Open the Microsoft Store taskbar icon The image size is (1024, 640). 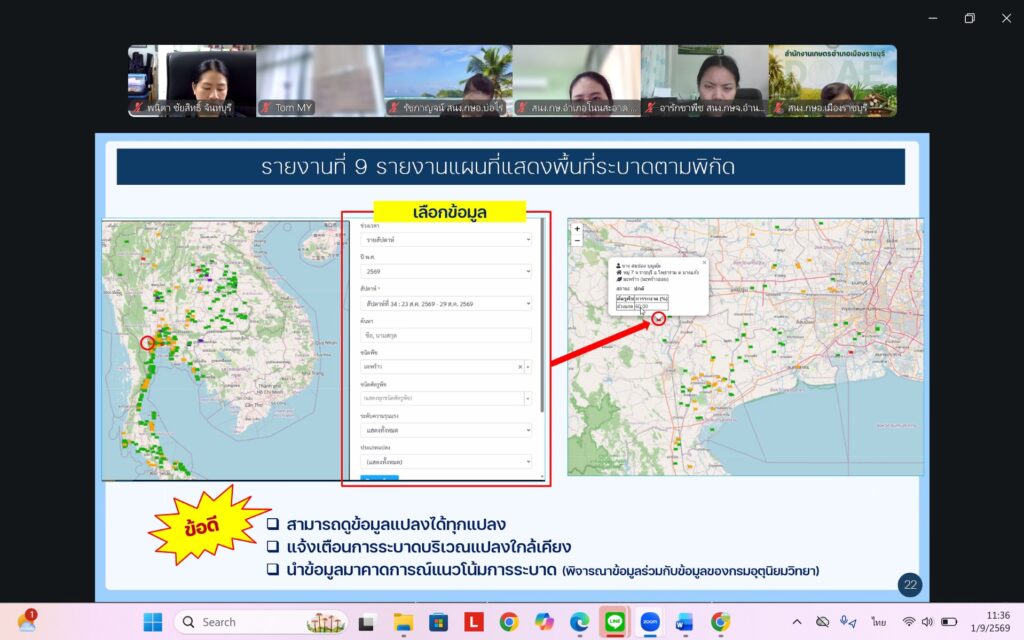pos(438,622)
